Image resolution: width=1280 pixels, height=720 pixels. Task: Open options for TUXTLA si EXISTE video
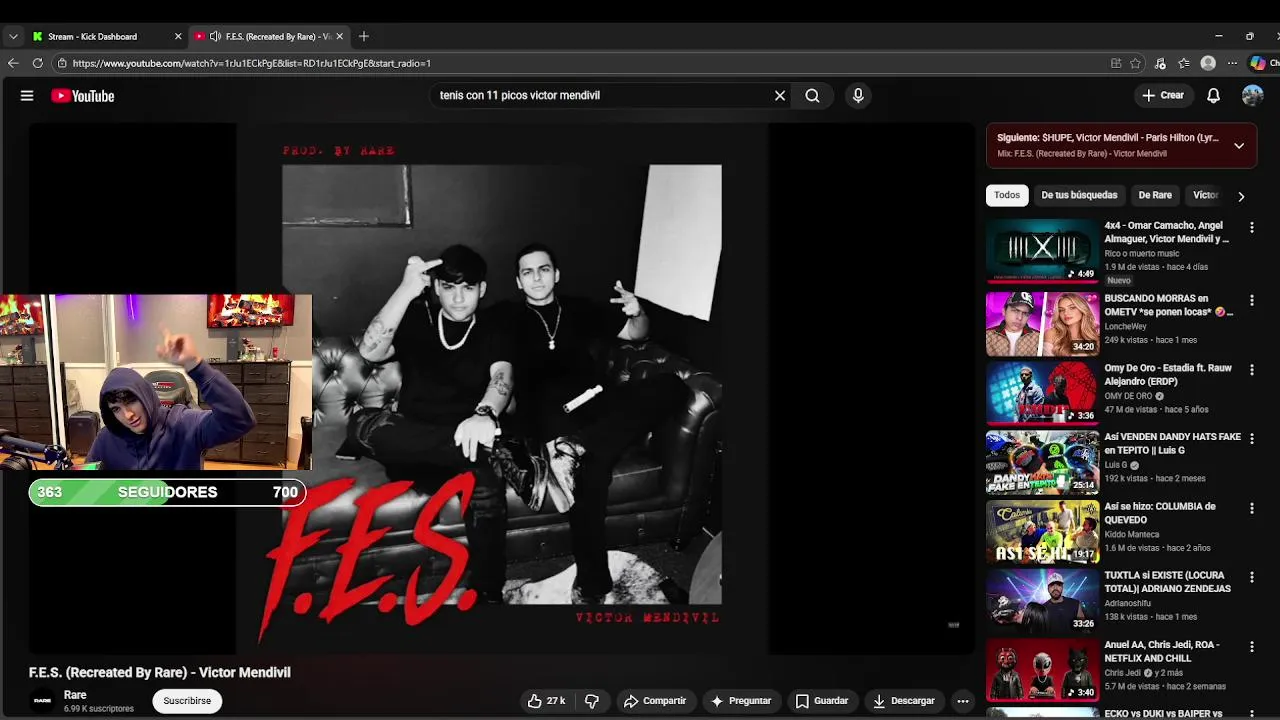pos(1251,577)
